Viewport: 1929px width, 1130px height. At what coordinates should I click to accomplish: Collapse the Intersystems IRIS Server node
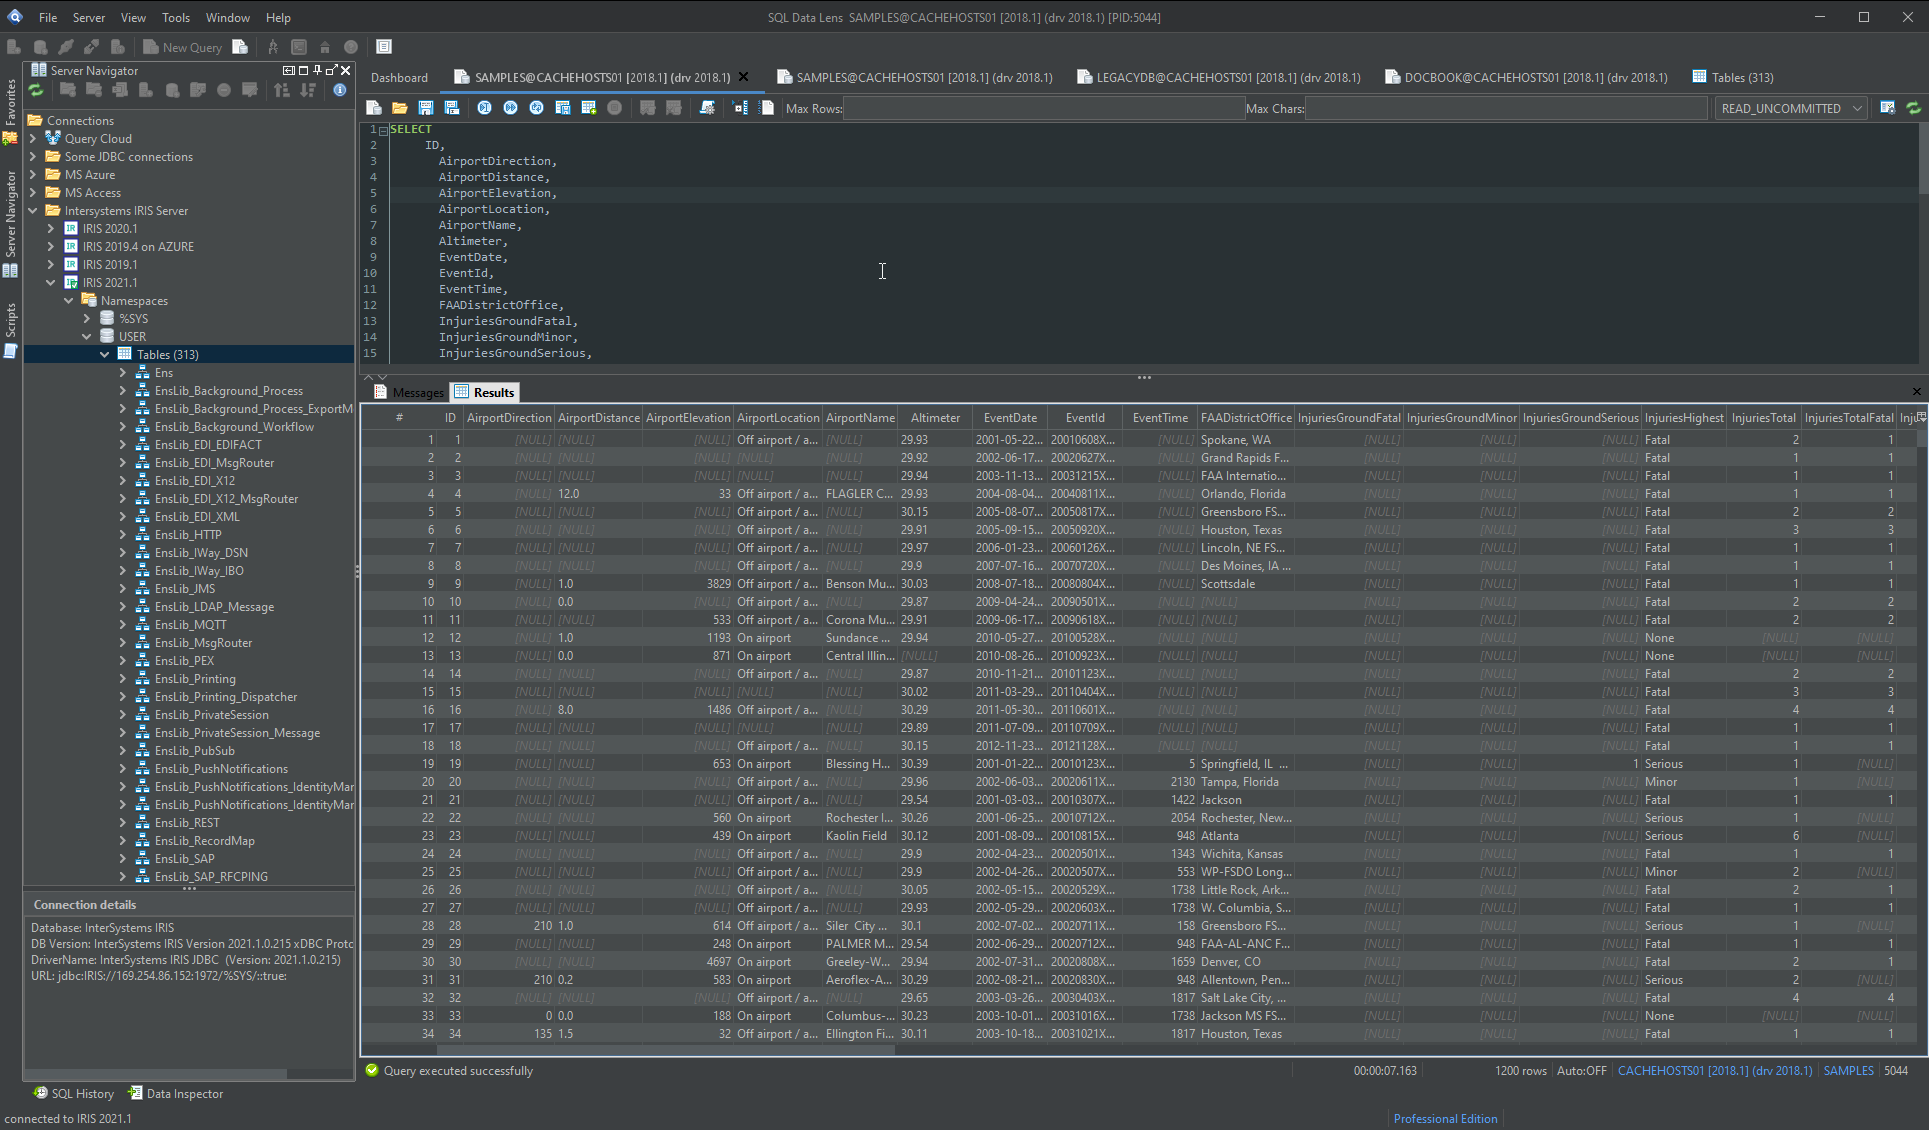(x=33, y=210)
